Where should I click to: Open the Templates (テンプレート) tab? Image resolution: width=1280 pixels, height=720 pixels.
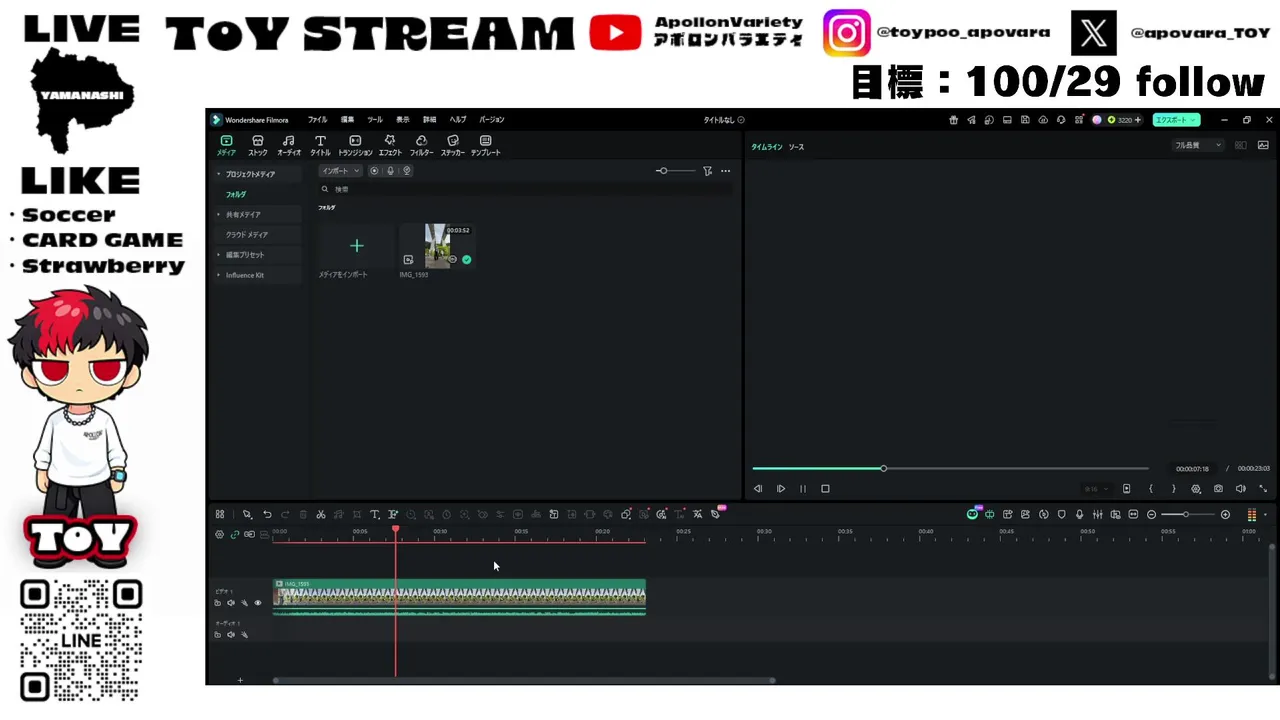coord(486,146)
